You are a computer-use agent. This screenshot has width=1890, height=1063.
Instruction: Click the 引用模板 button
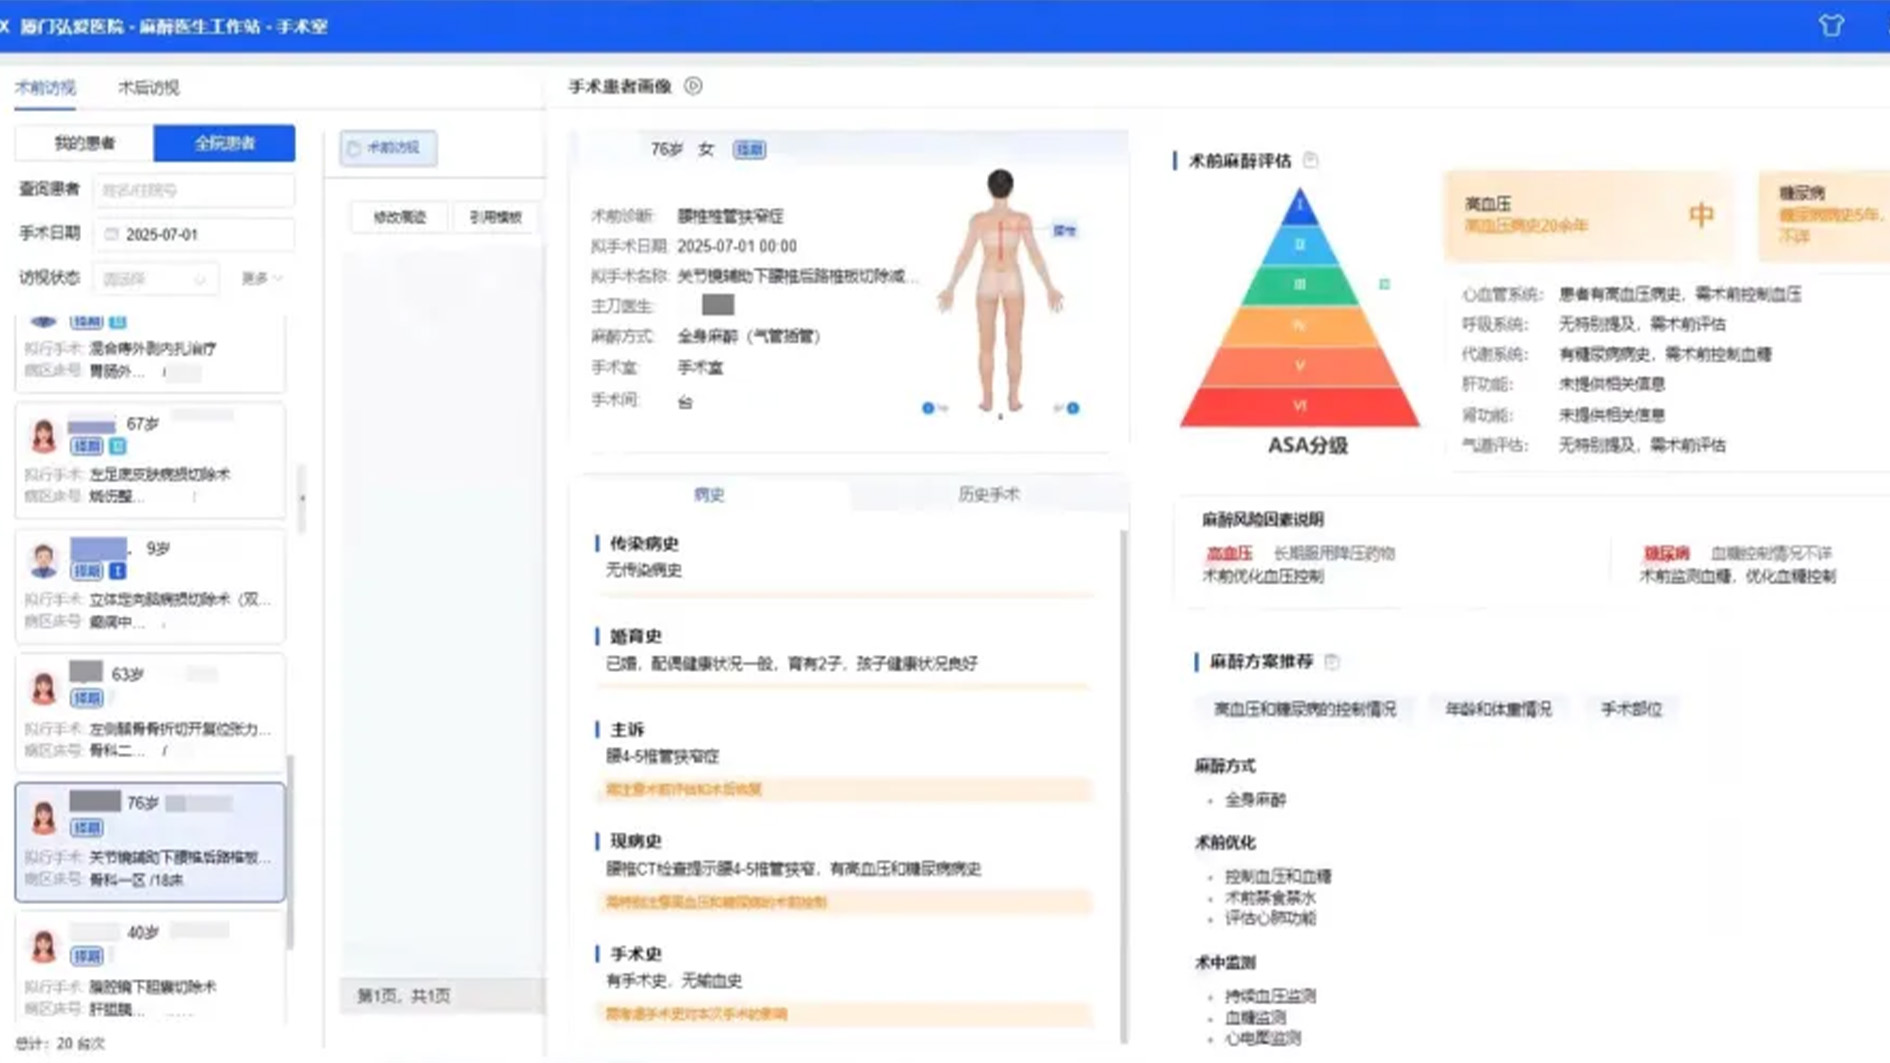point(495,217)
